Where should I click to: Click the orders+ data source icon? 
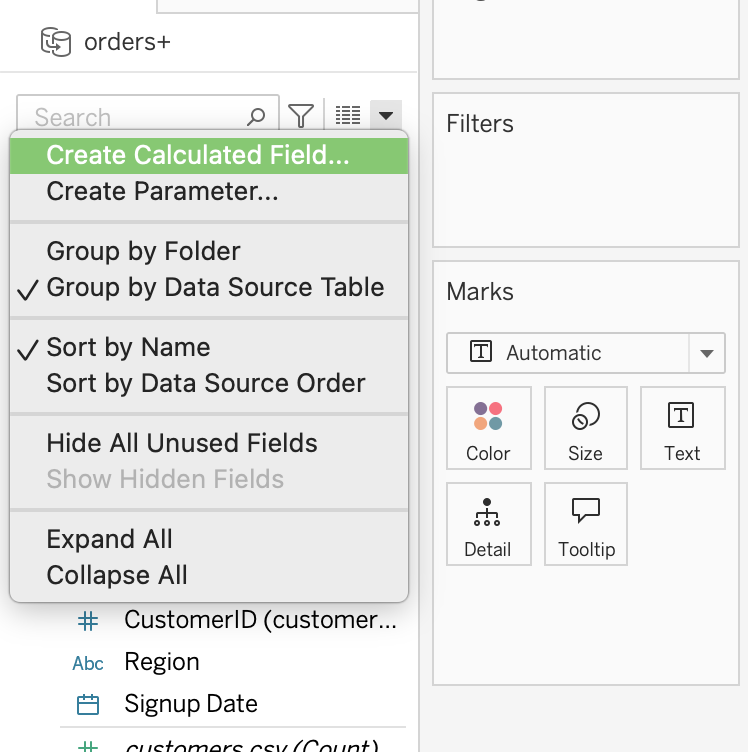(56, 42)
